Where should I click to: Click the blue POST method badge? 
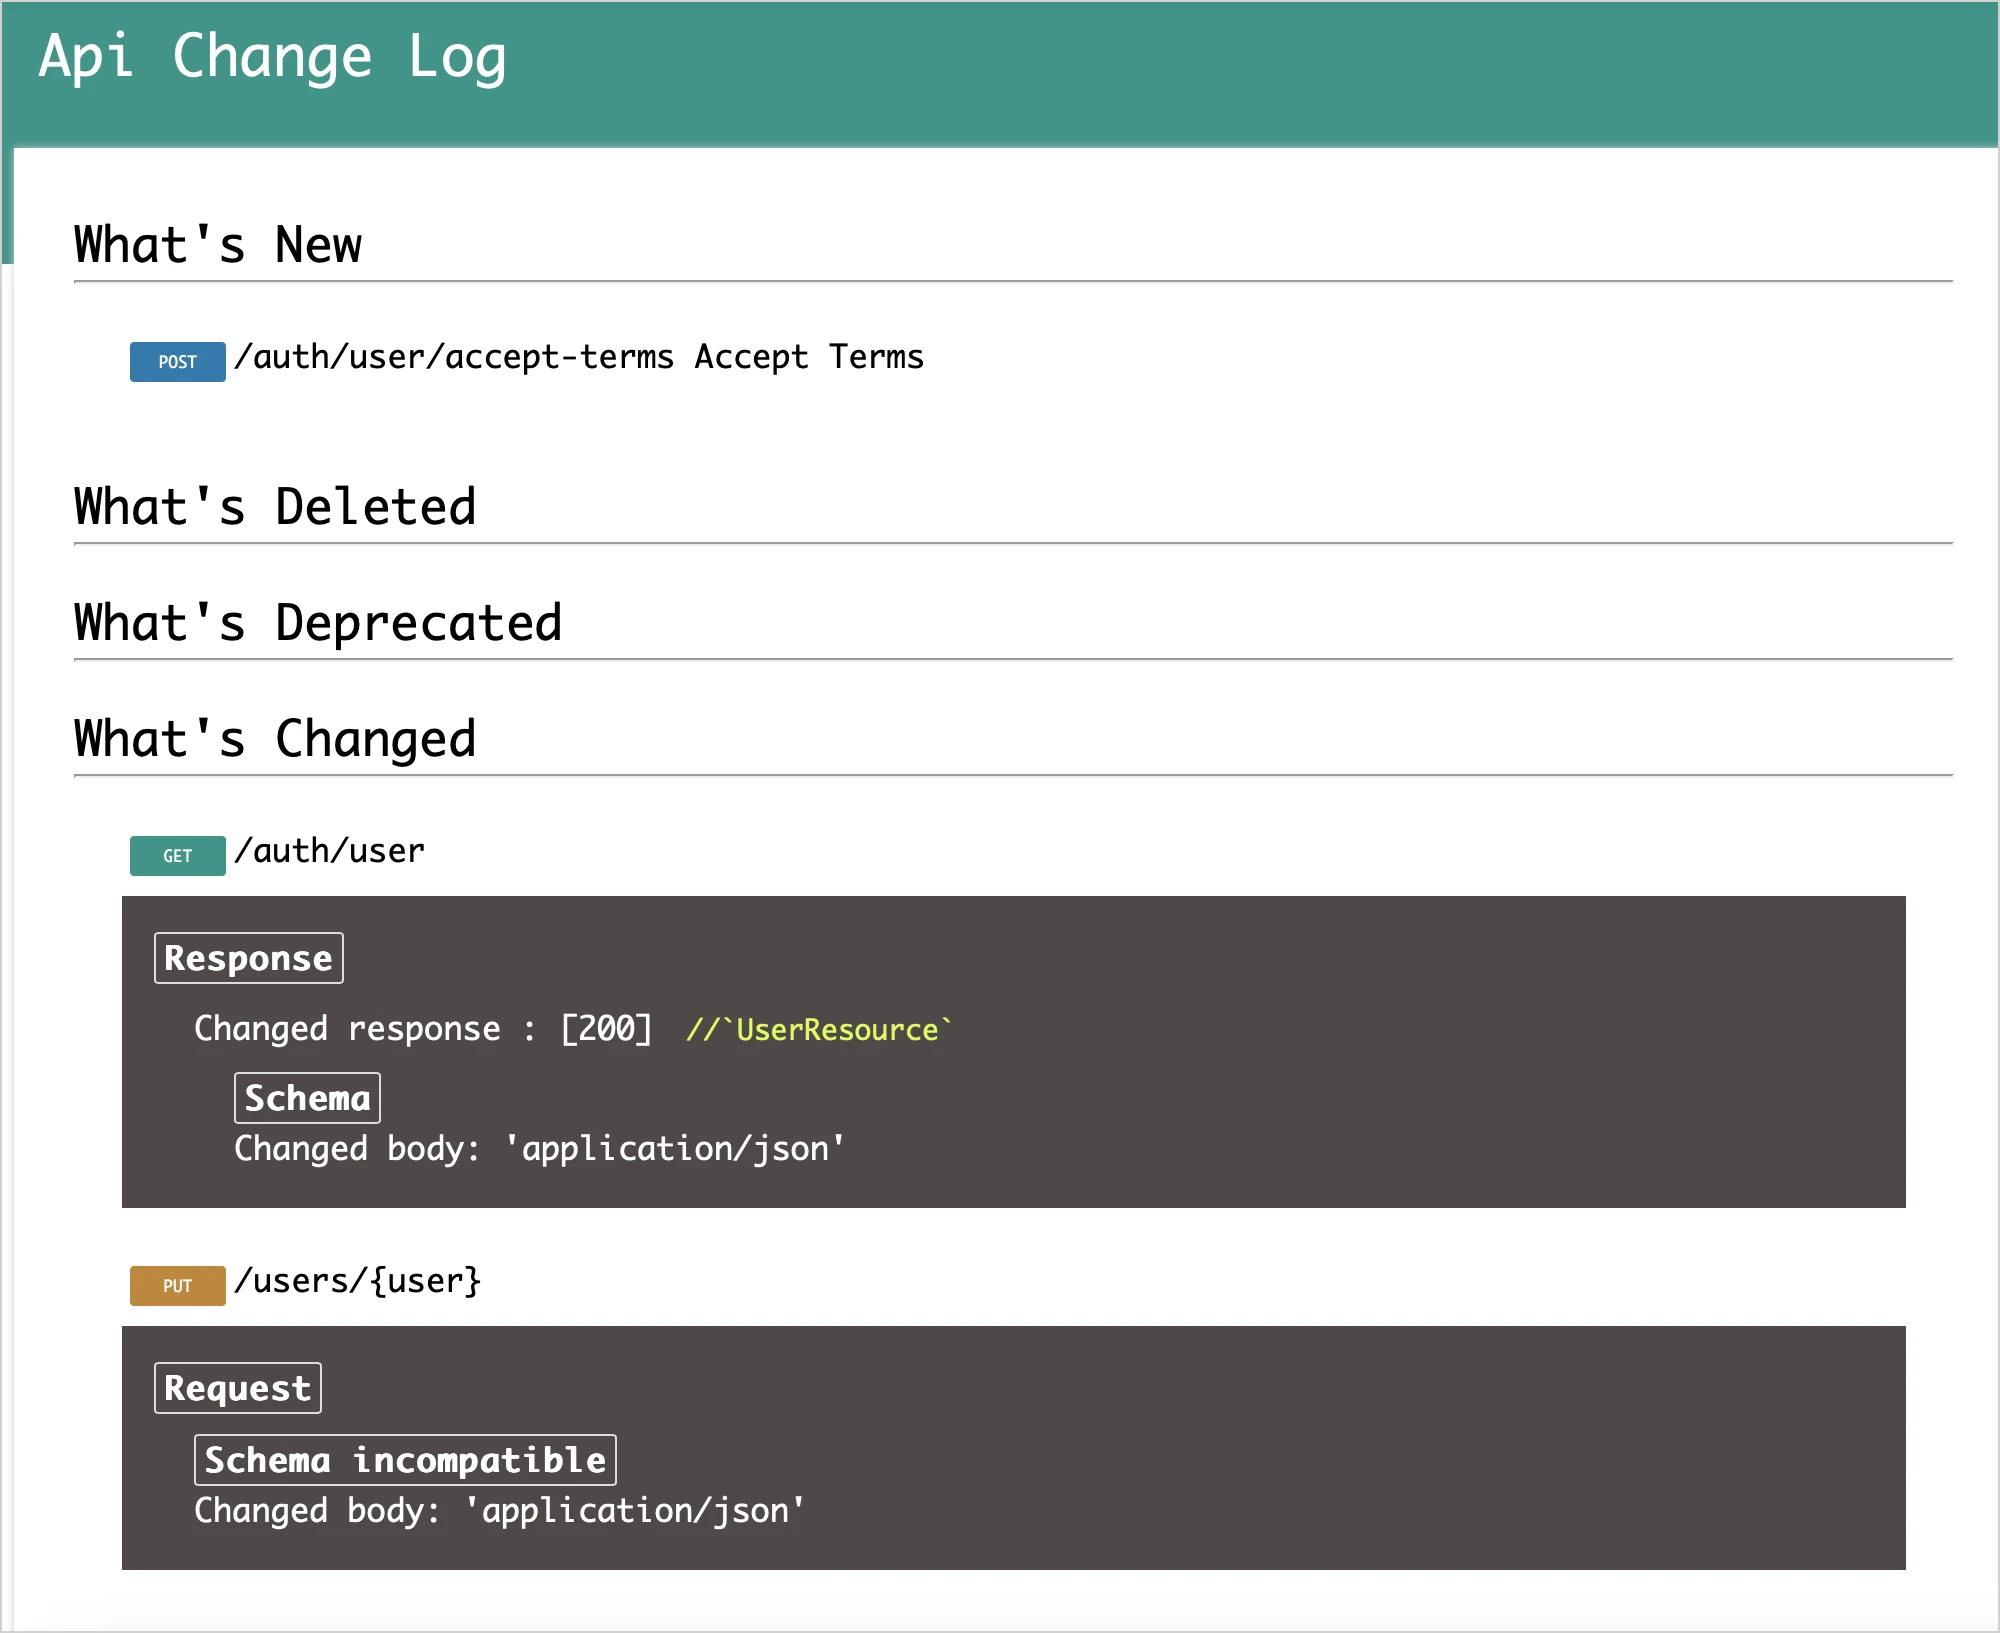pyautogui.click(x=177, y=361)
